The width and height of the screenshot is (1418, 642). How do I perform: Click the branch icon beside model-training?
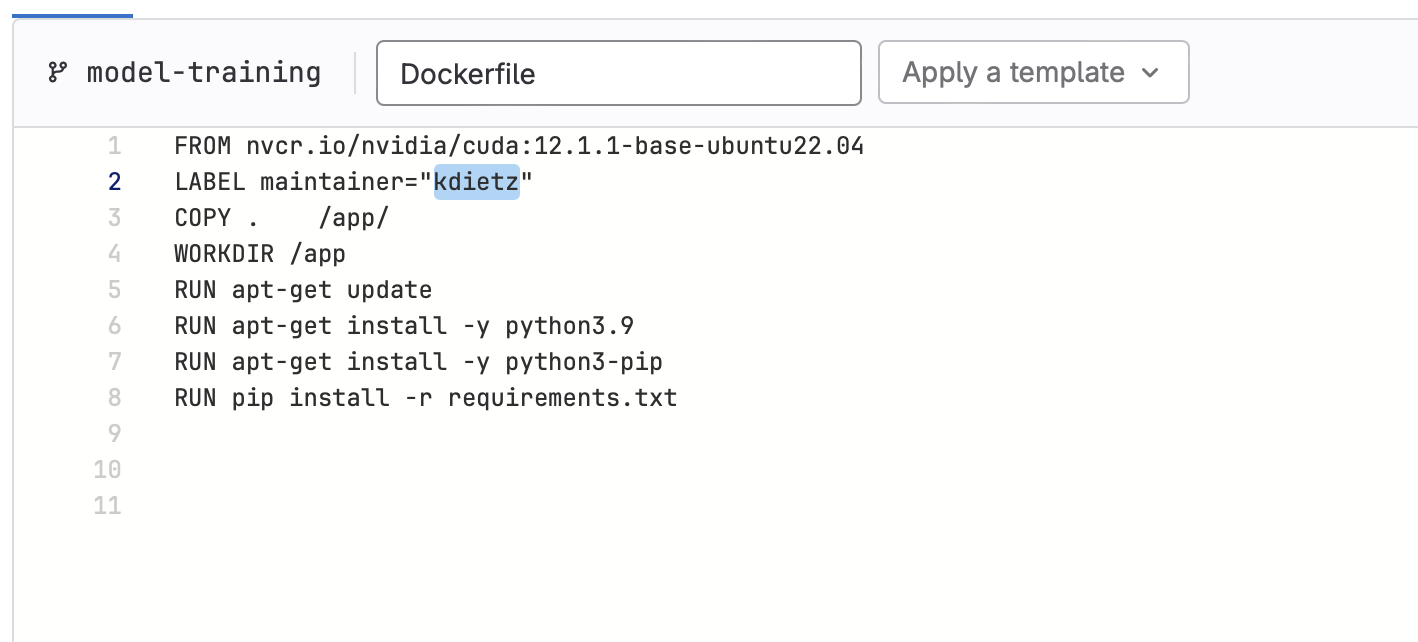(56, 72)
